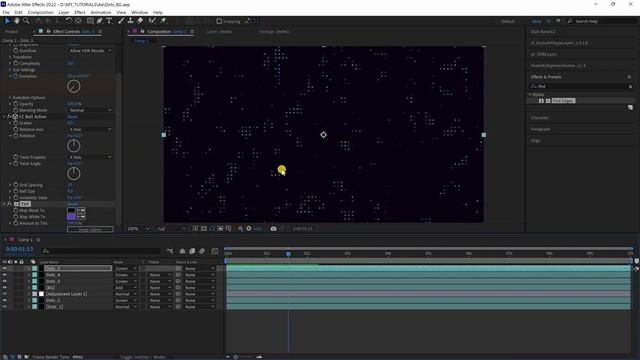Open the Animation menu
This screenshot has height=360, width=640.
(x=100, y=12)
